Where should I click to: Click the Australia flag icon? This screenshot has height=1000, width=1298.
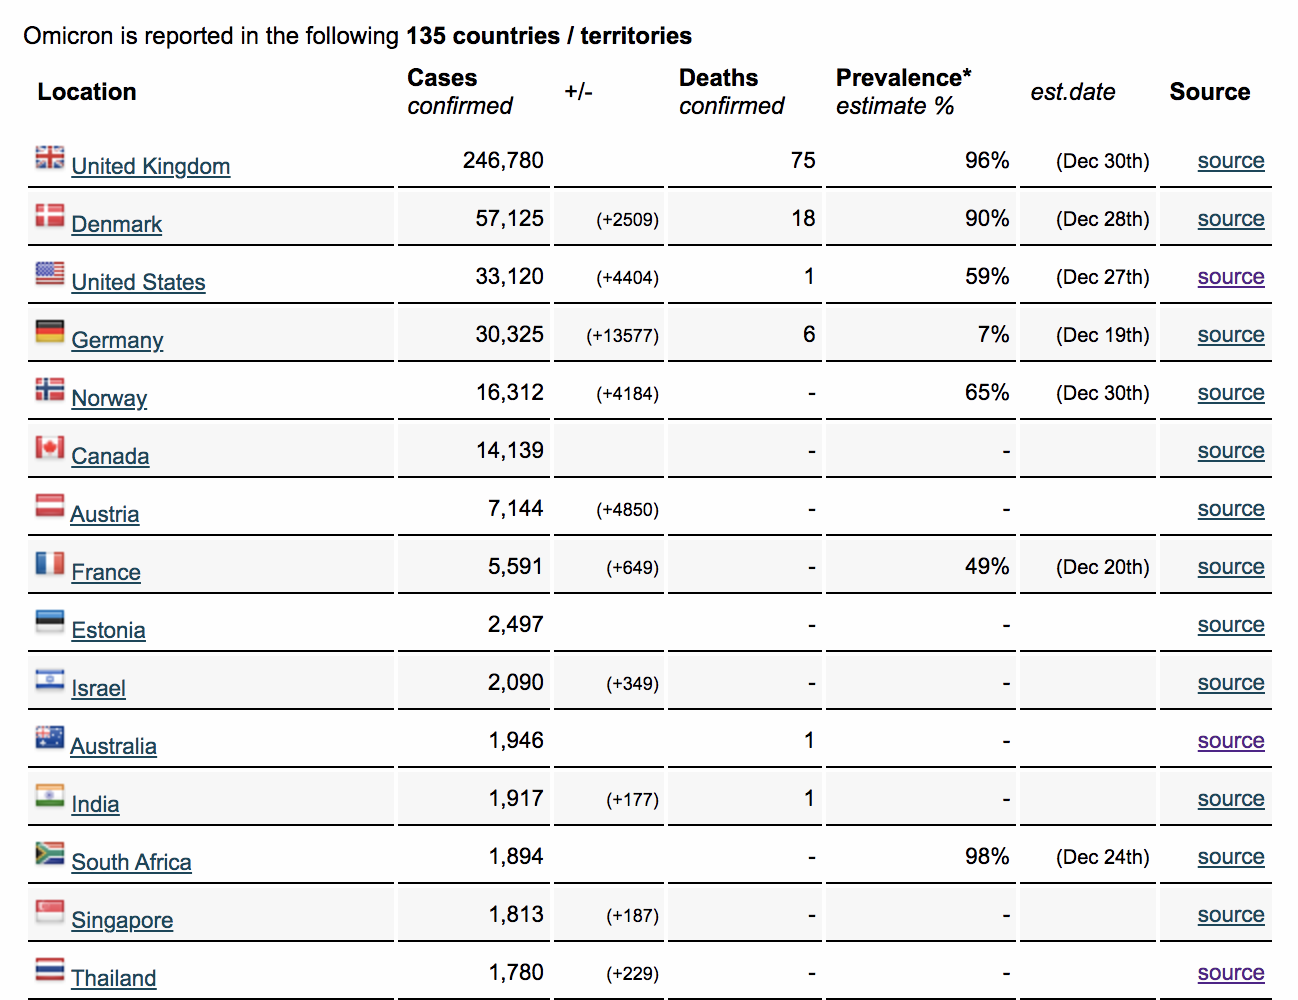[50, 738]
